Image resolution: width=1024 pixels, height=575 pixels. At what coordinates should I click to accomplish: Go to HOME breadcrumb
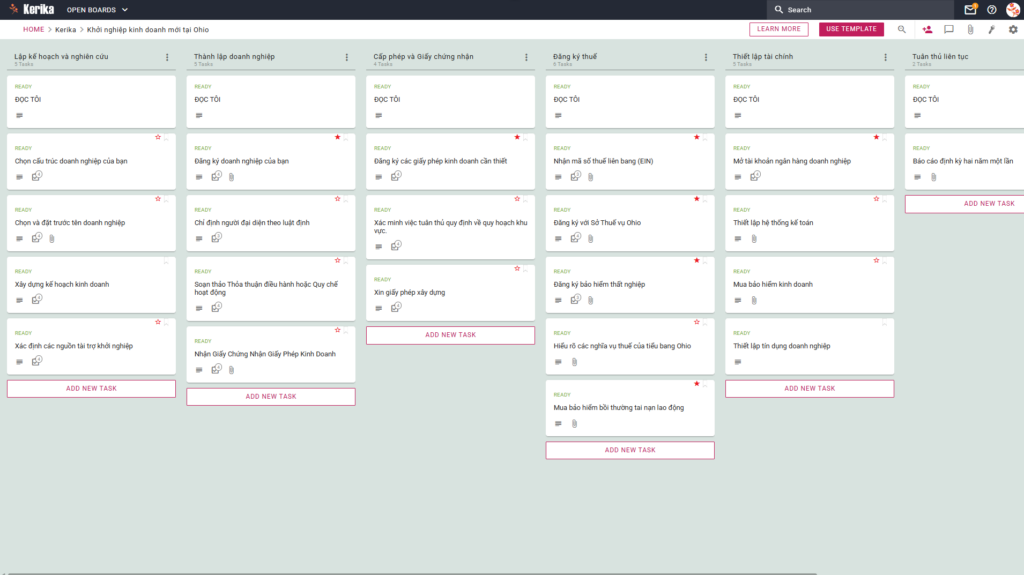(33, 29)
